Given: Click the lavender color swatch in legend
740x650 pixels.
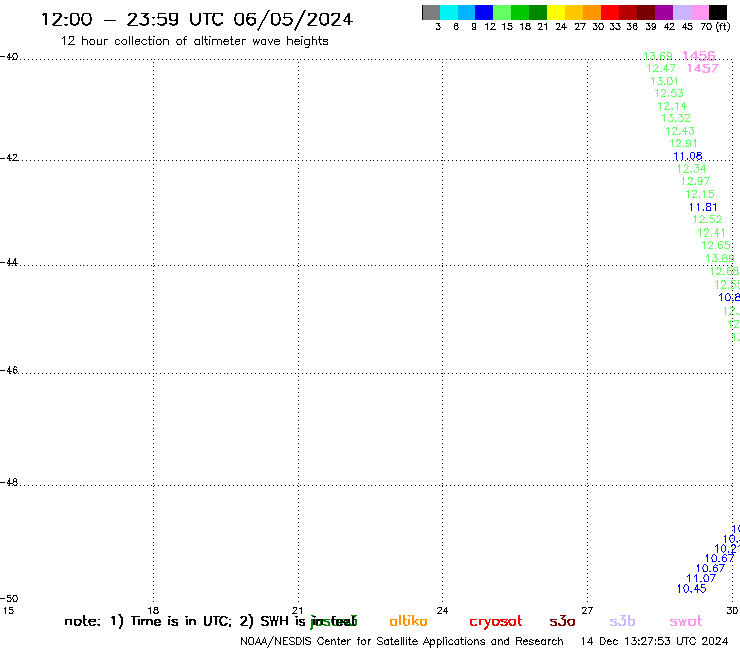Looking at the screenshot, I should pos(682,12).
